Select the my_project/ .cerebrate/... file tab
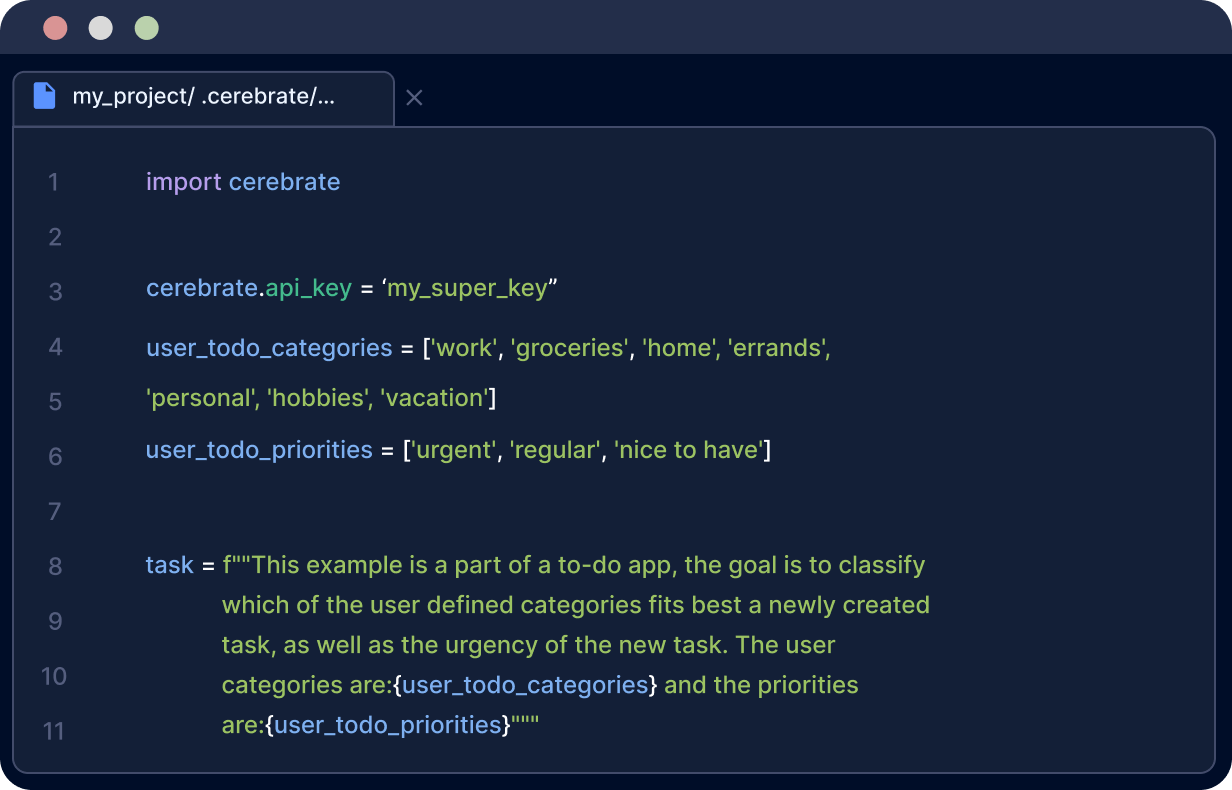Screen dimensions: 1232x790 (203, 97)
